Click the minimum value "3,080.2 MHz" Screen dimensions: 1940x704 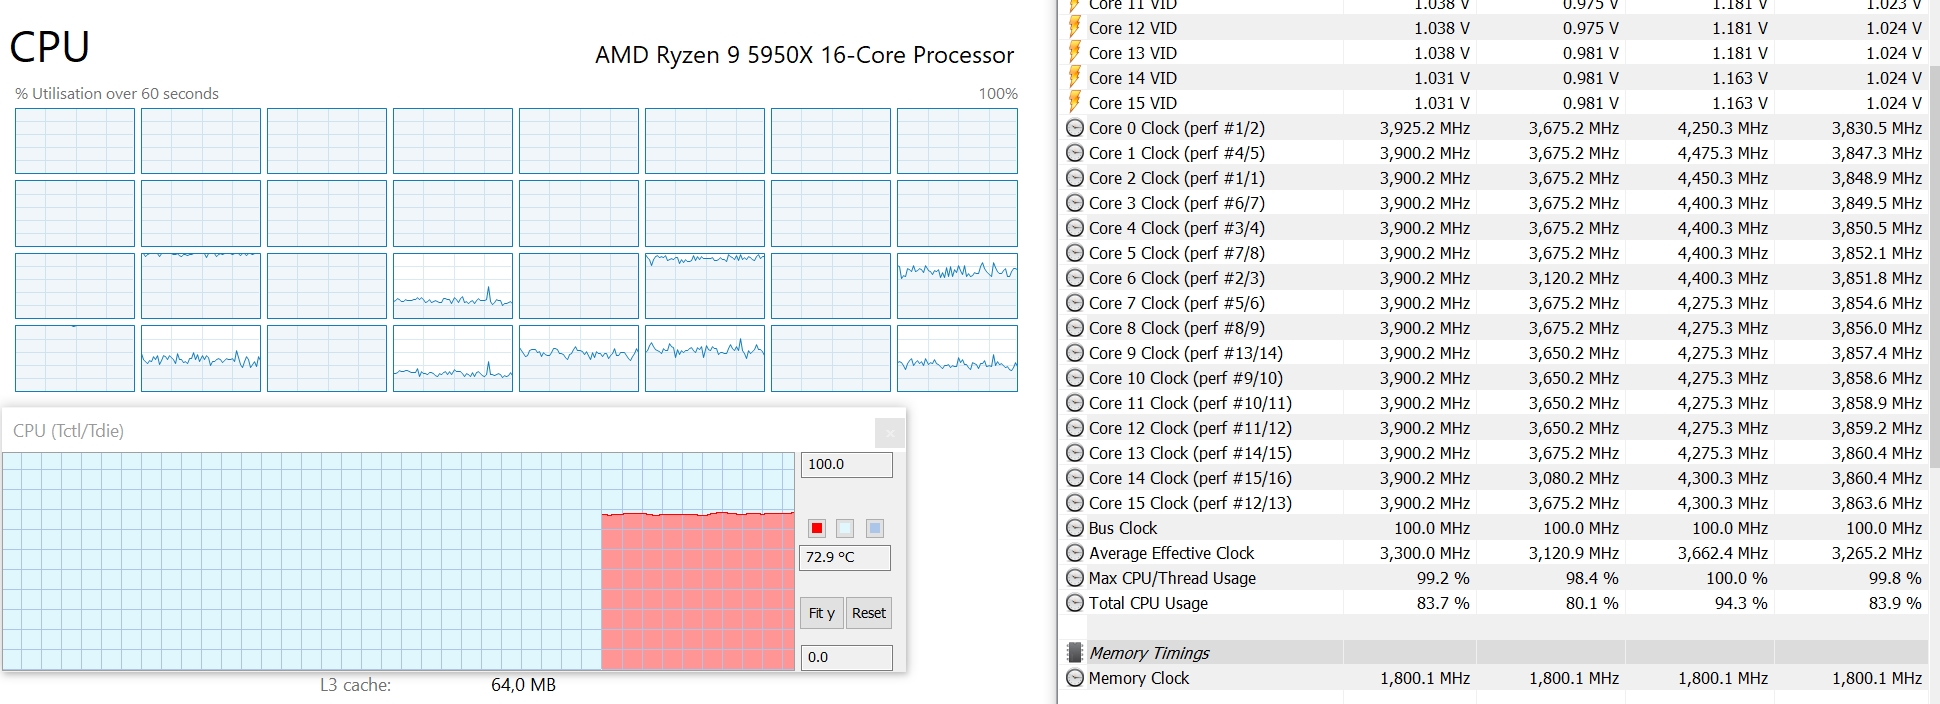pyautogui.click(x=1573, y=478)
